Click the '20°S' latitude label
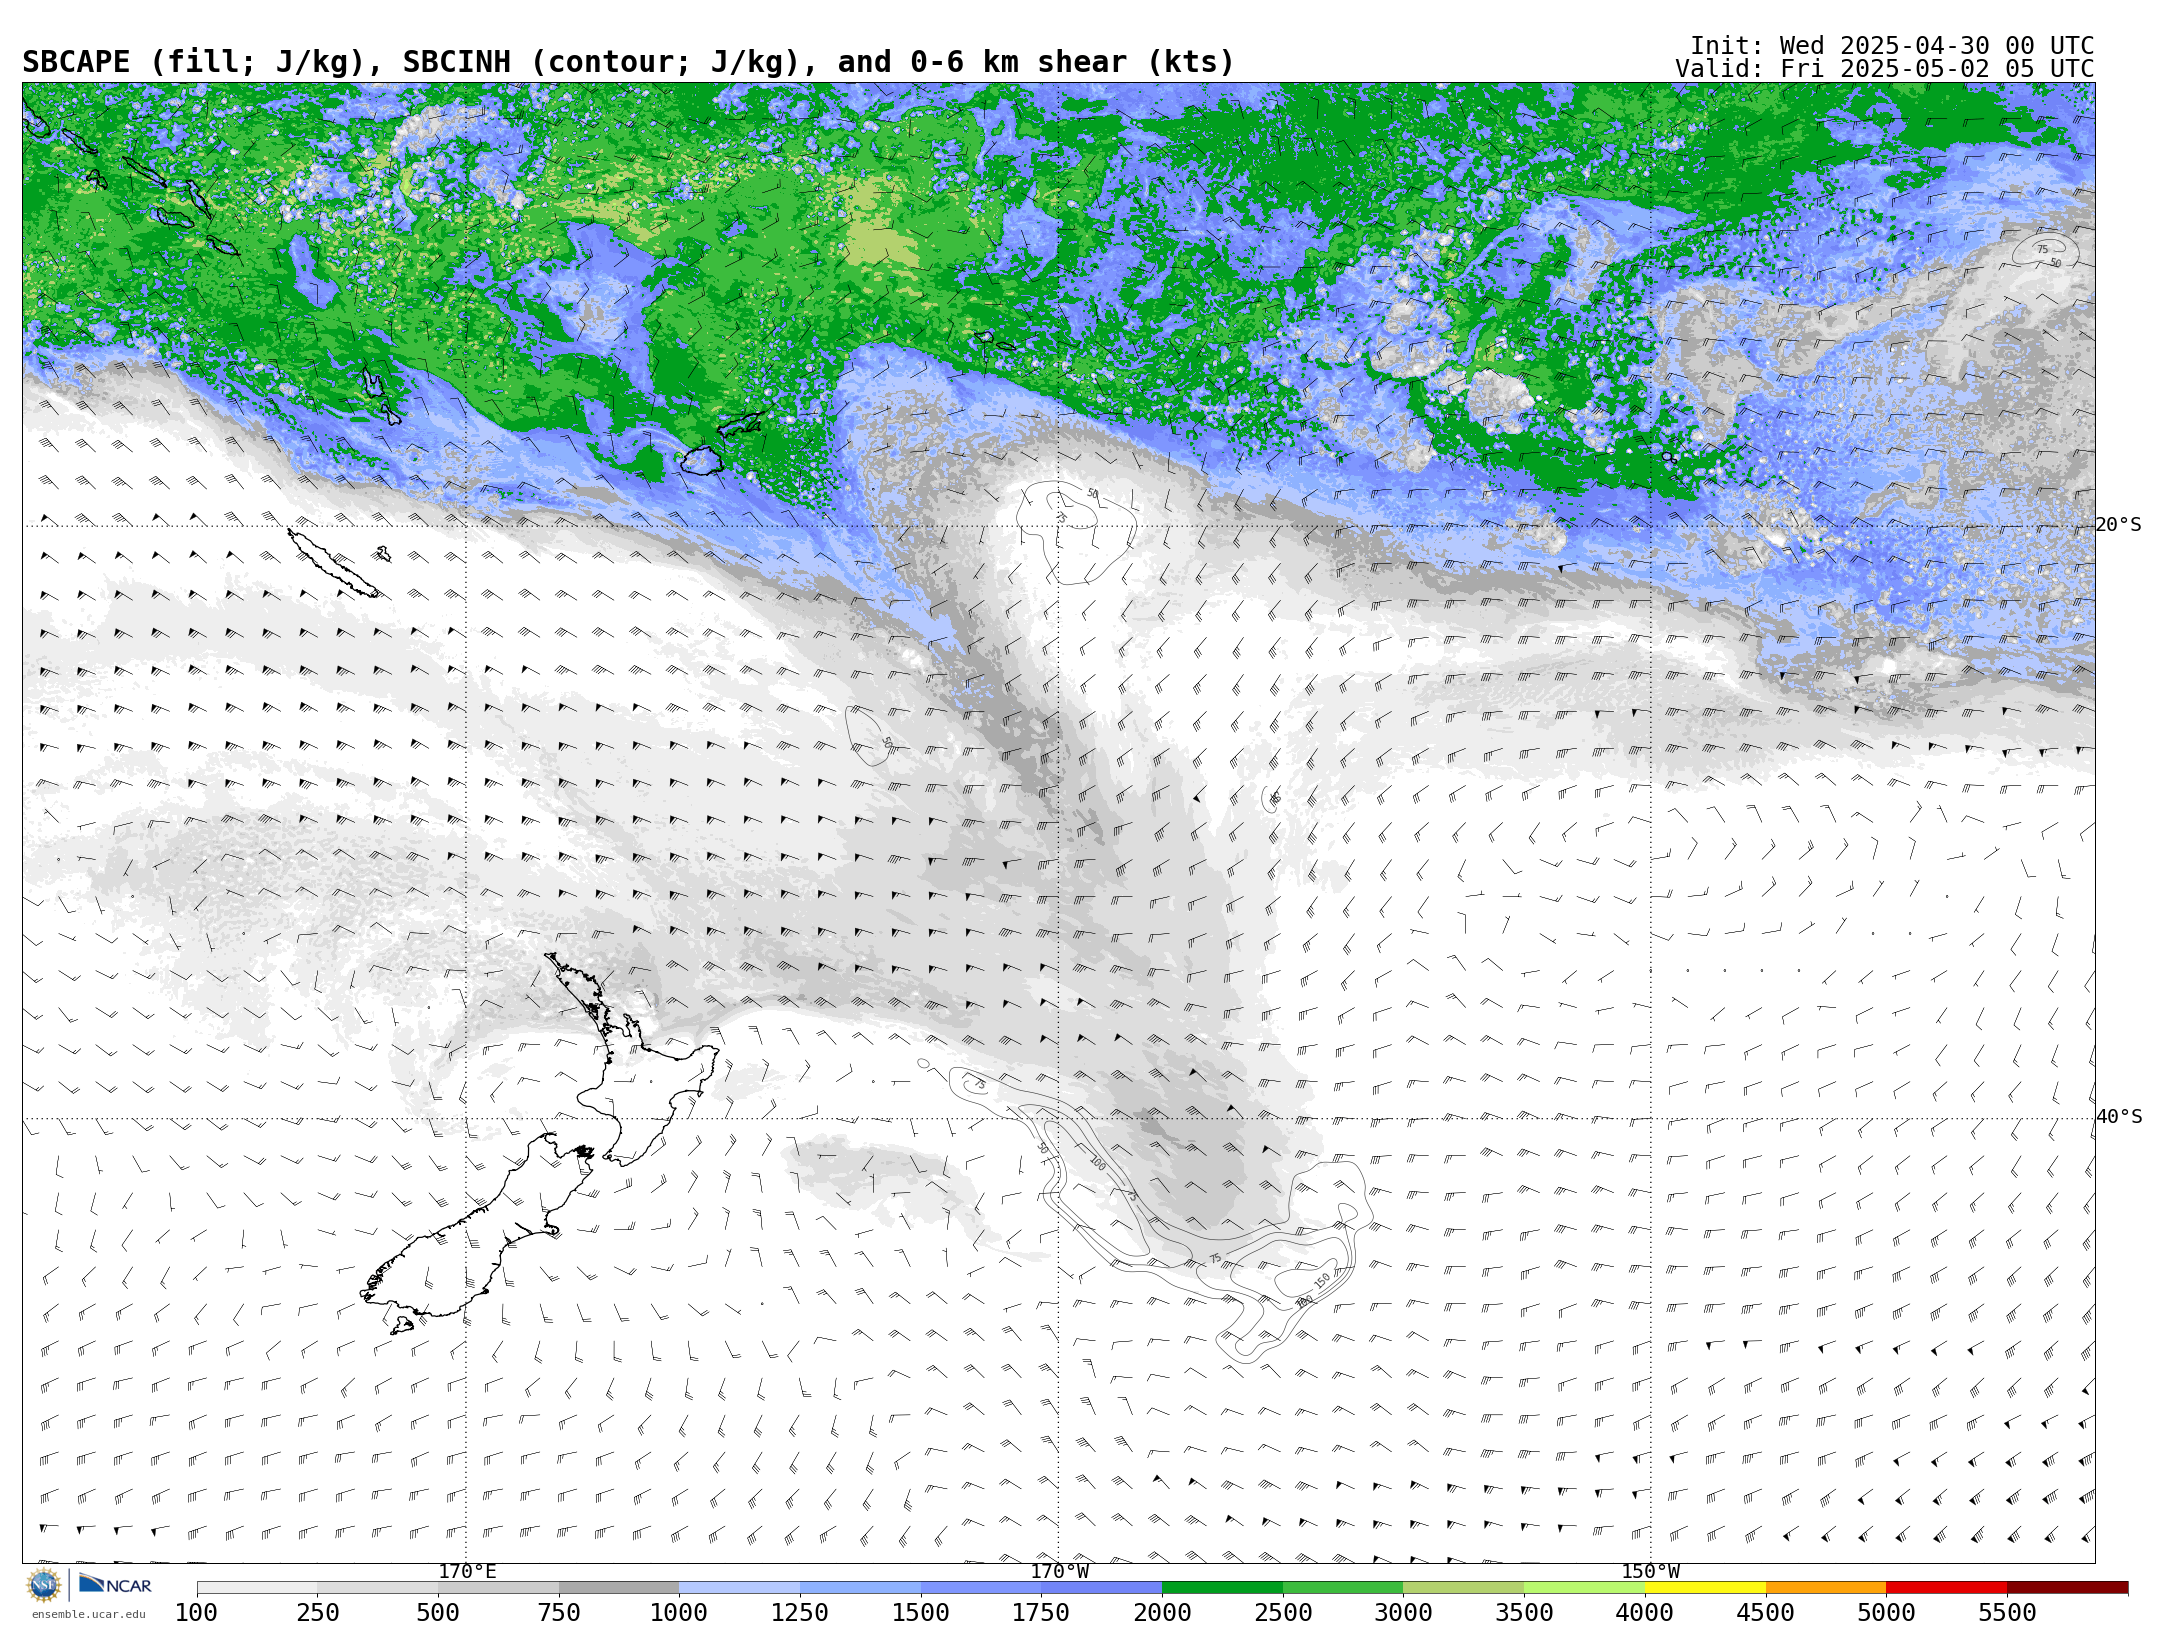Screen dimensions: 2160x1626 [2118, 525]
